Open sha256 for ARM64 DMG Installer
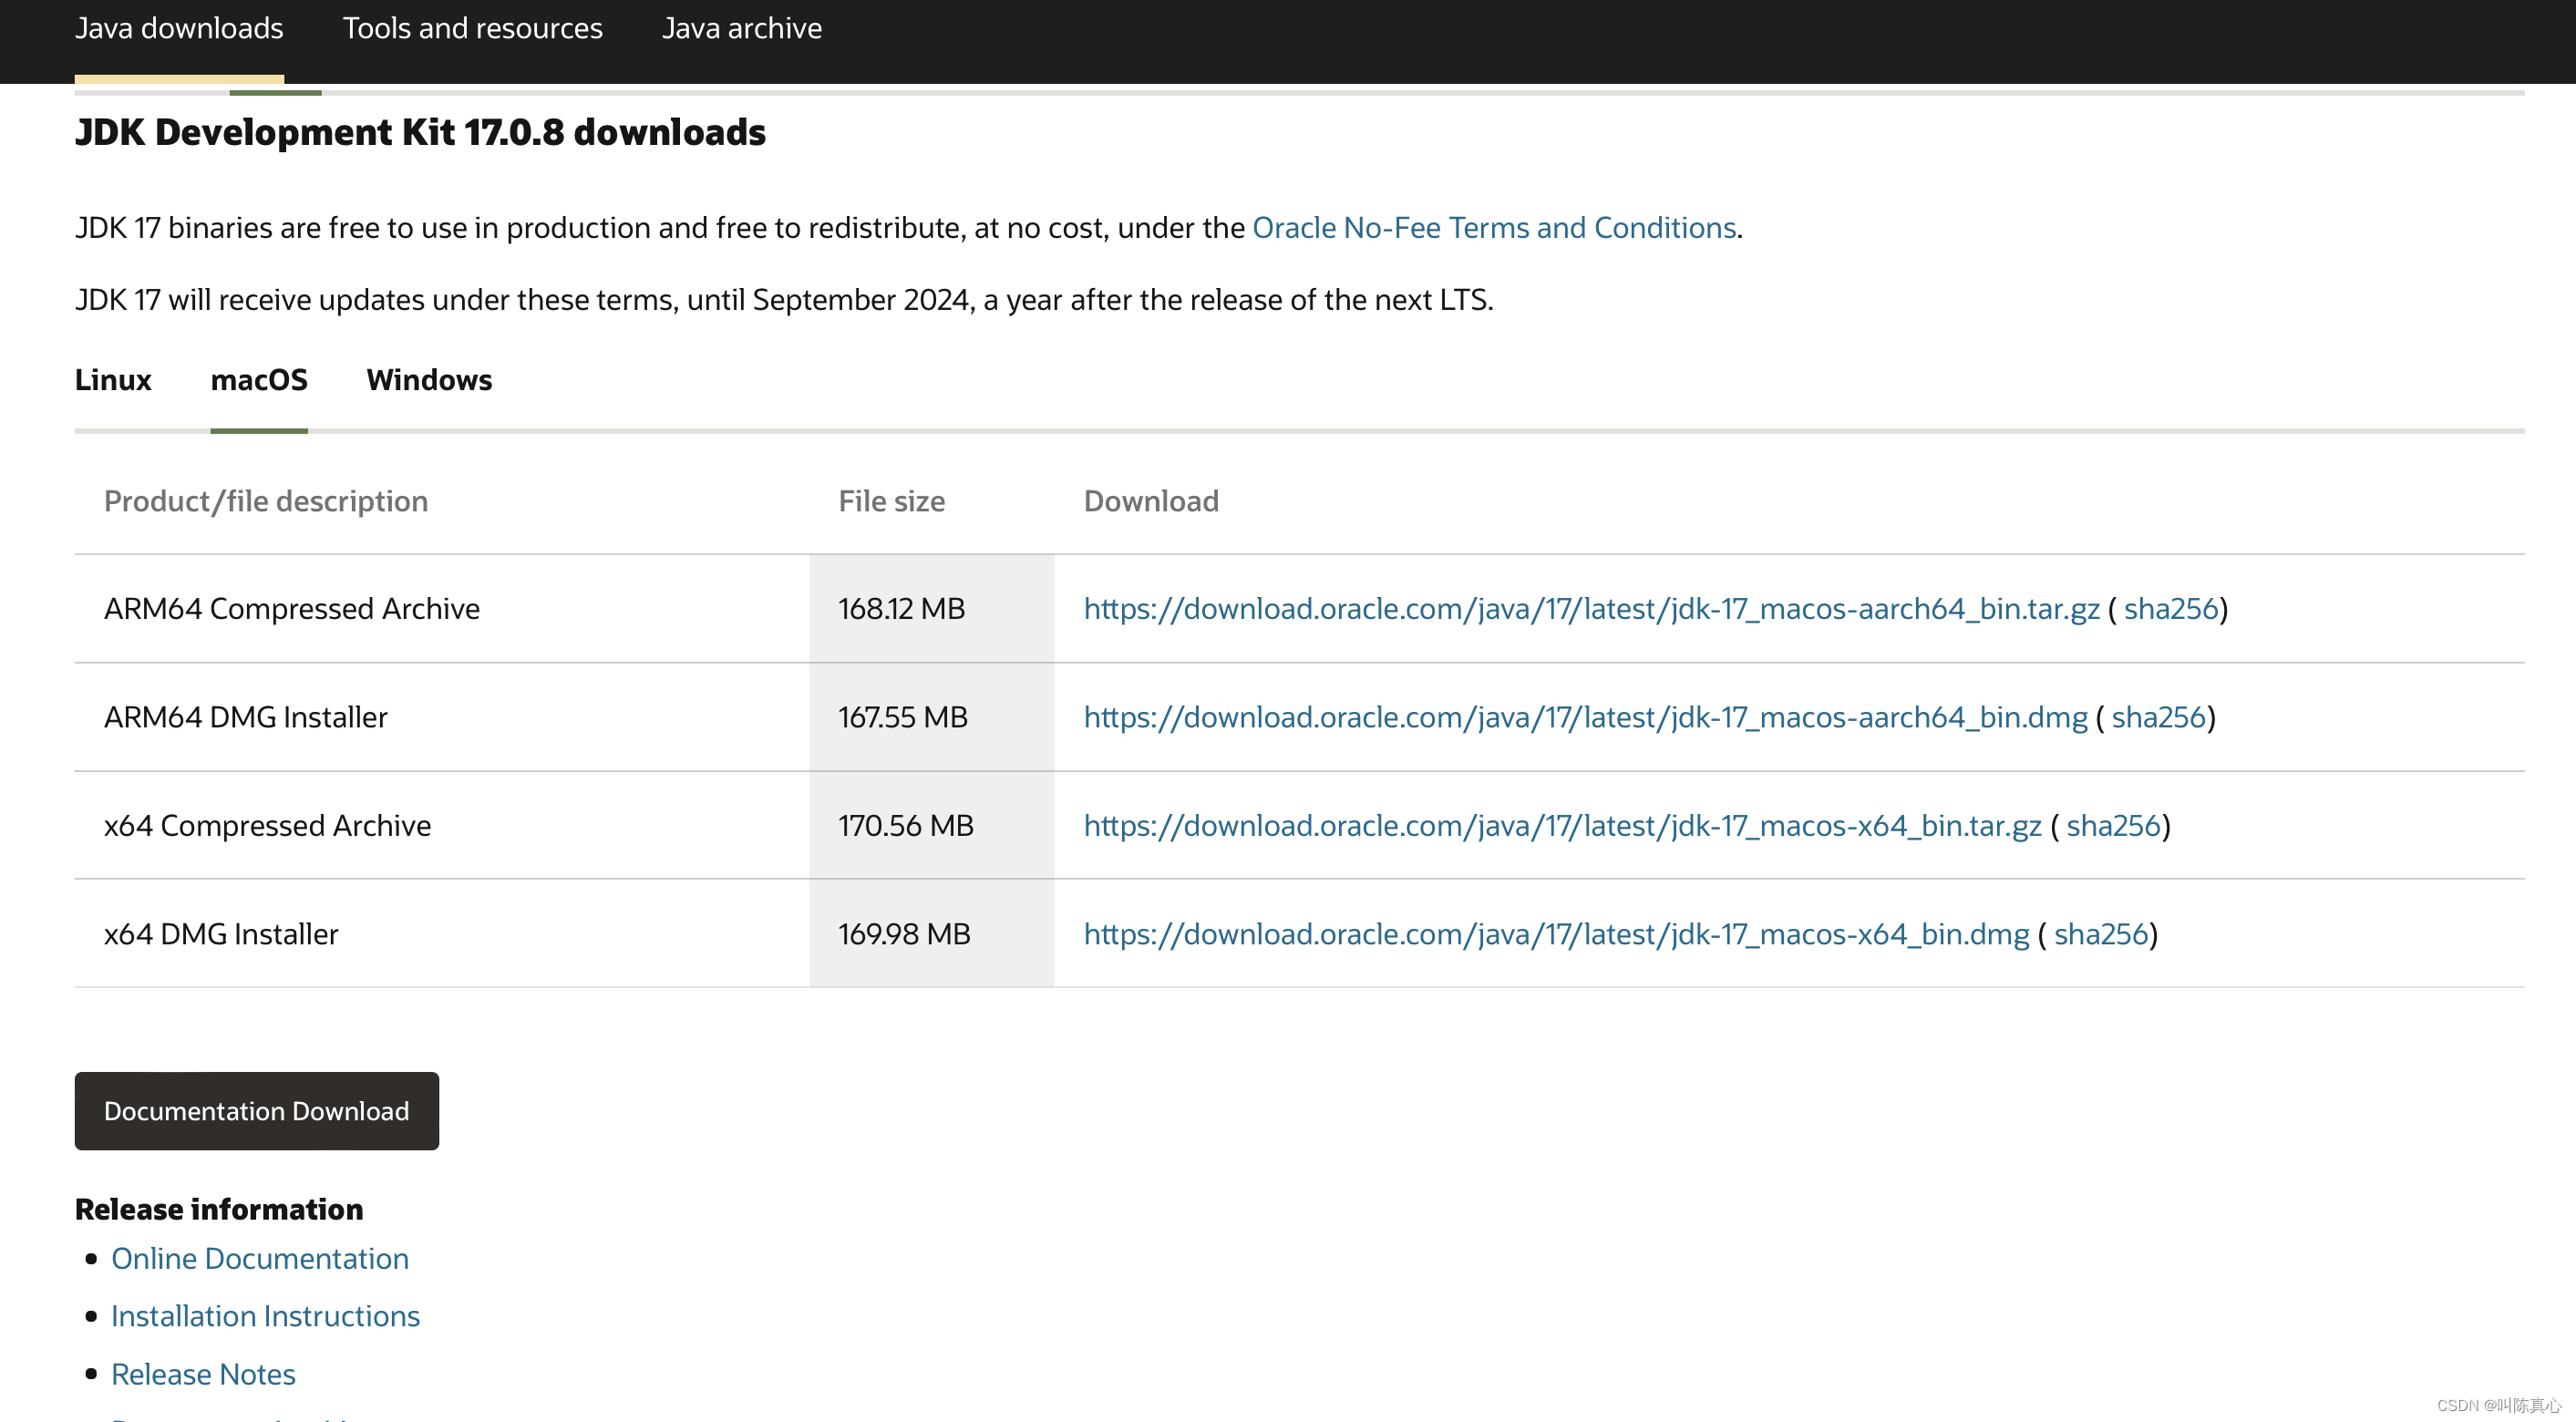 [x=2158, y=717]
